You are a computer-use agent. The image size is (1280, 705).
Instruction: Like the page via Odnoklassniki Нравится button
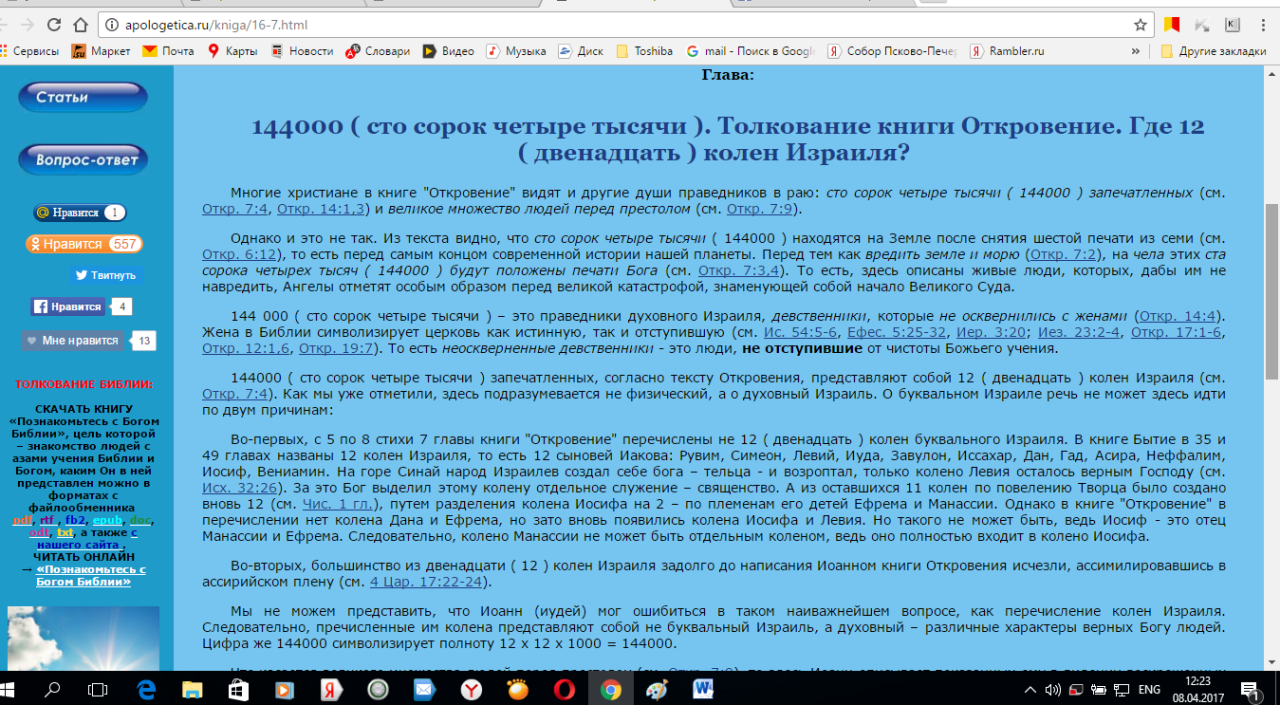84,244
